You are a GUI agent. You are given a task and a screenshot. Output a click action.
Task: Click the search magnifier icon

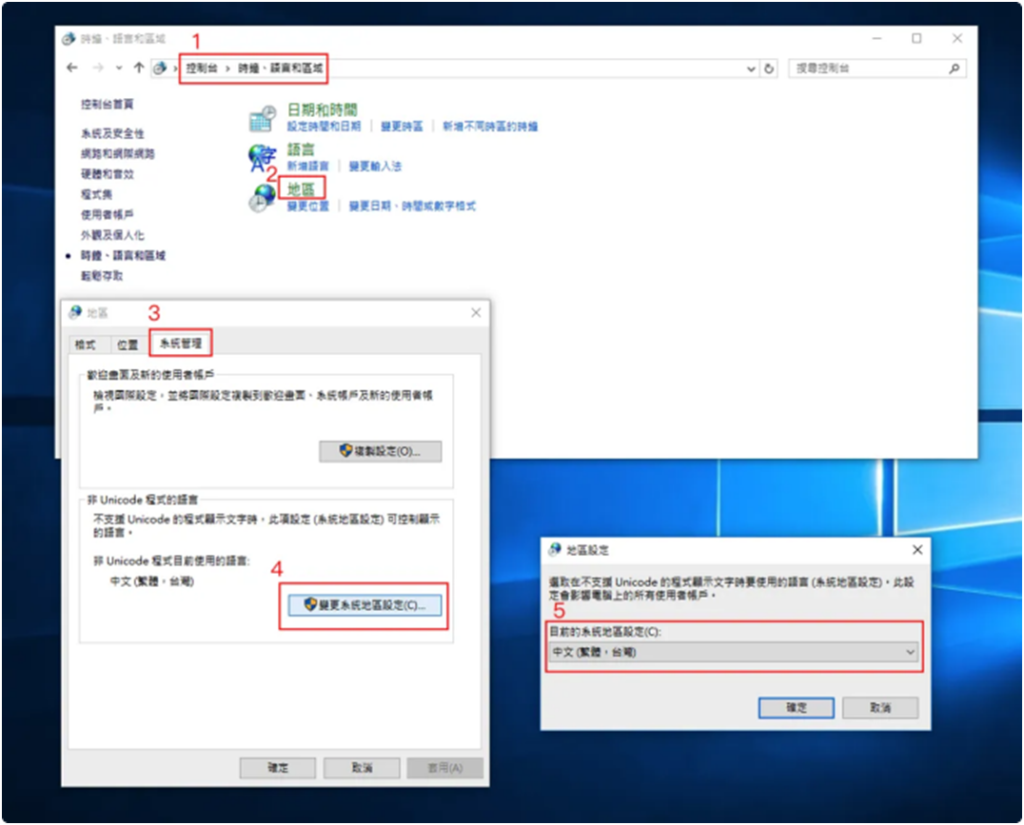954,68
